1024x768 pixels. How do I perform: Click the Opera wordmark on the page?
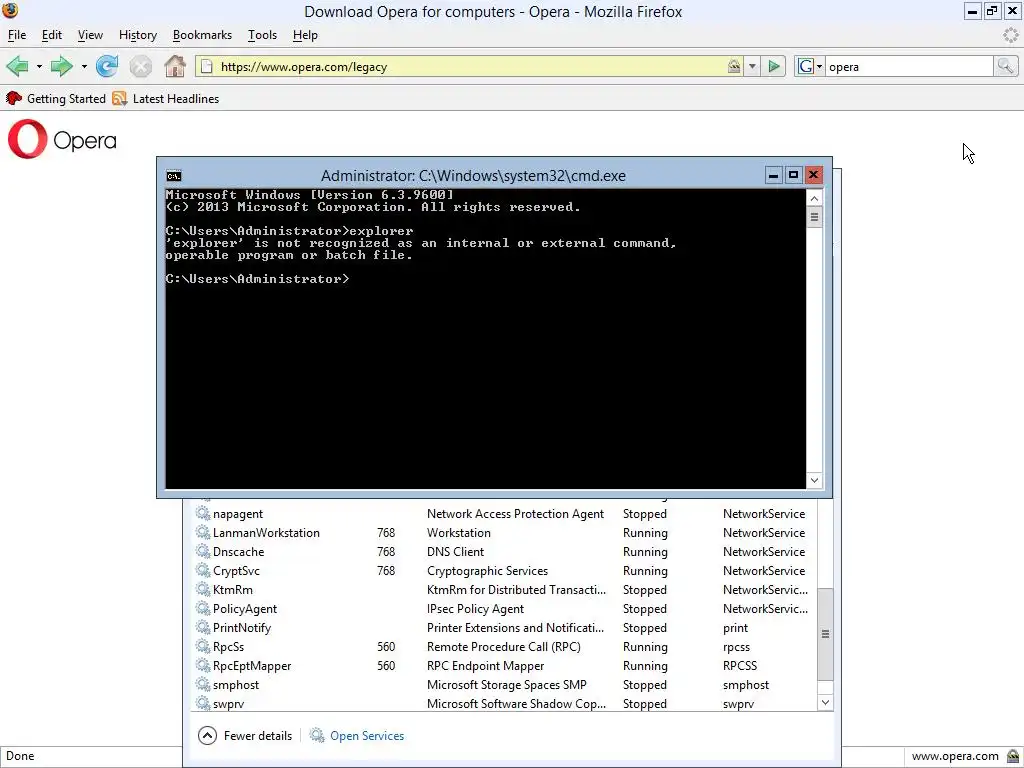(x=85, y=140)
